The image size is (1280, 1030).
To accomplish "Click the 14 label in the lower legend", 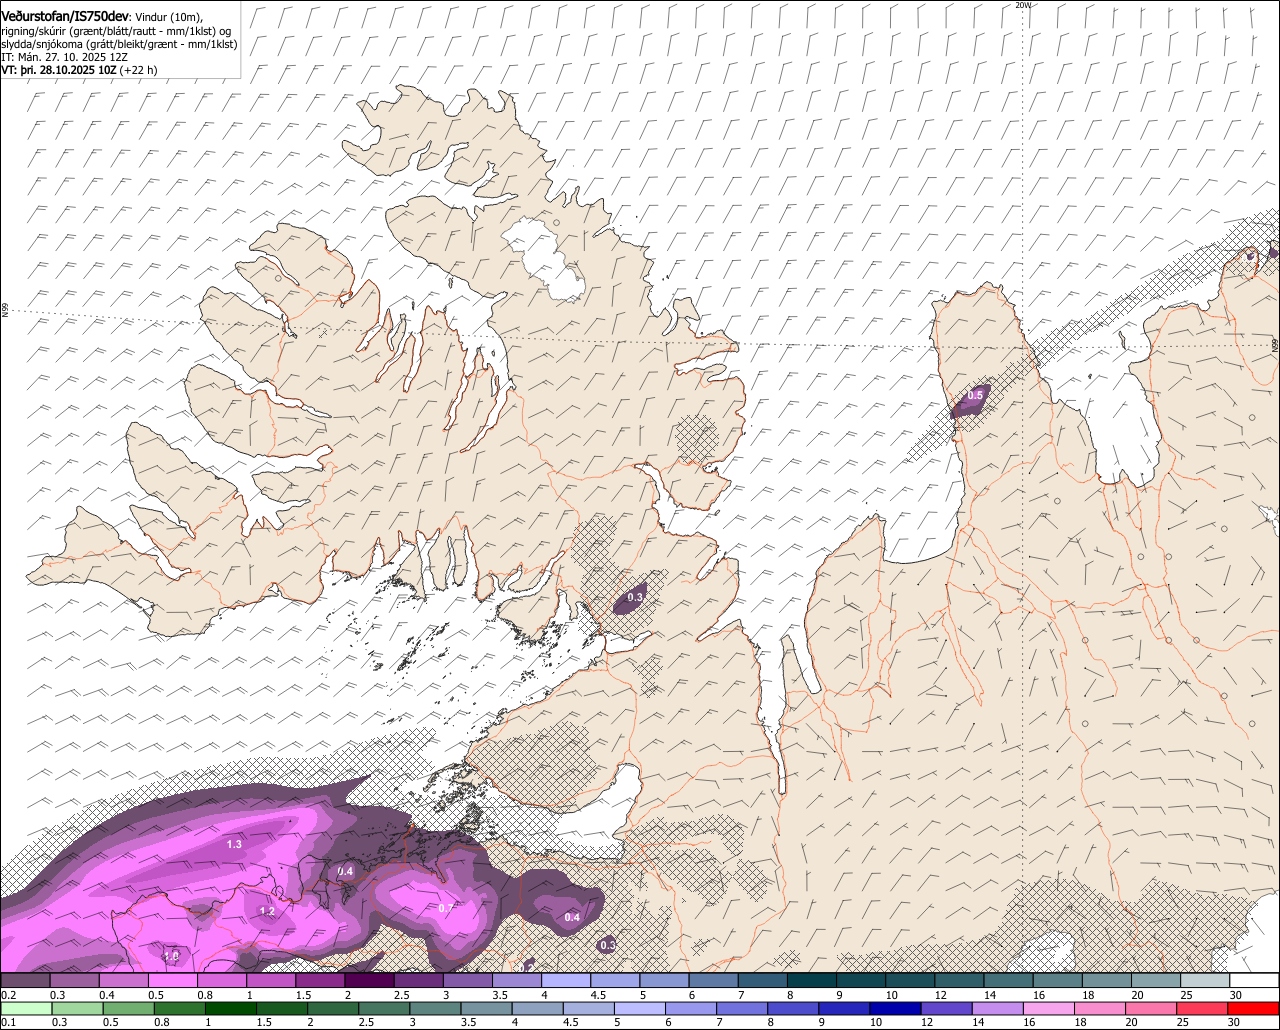I will [x=980, y=1022].
